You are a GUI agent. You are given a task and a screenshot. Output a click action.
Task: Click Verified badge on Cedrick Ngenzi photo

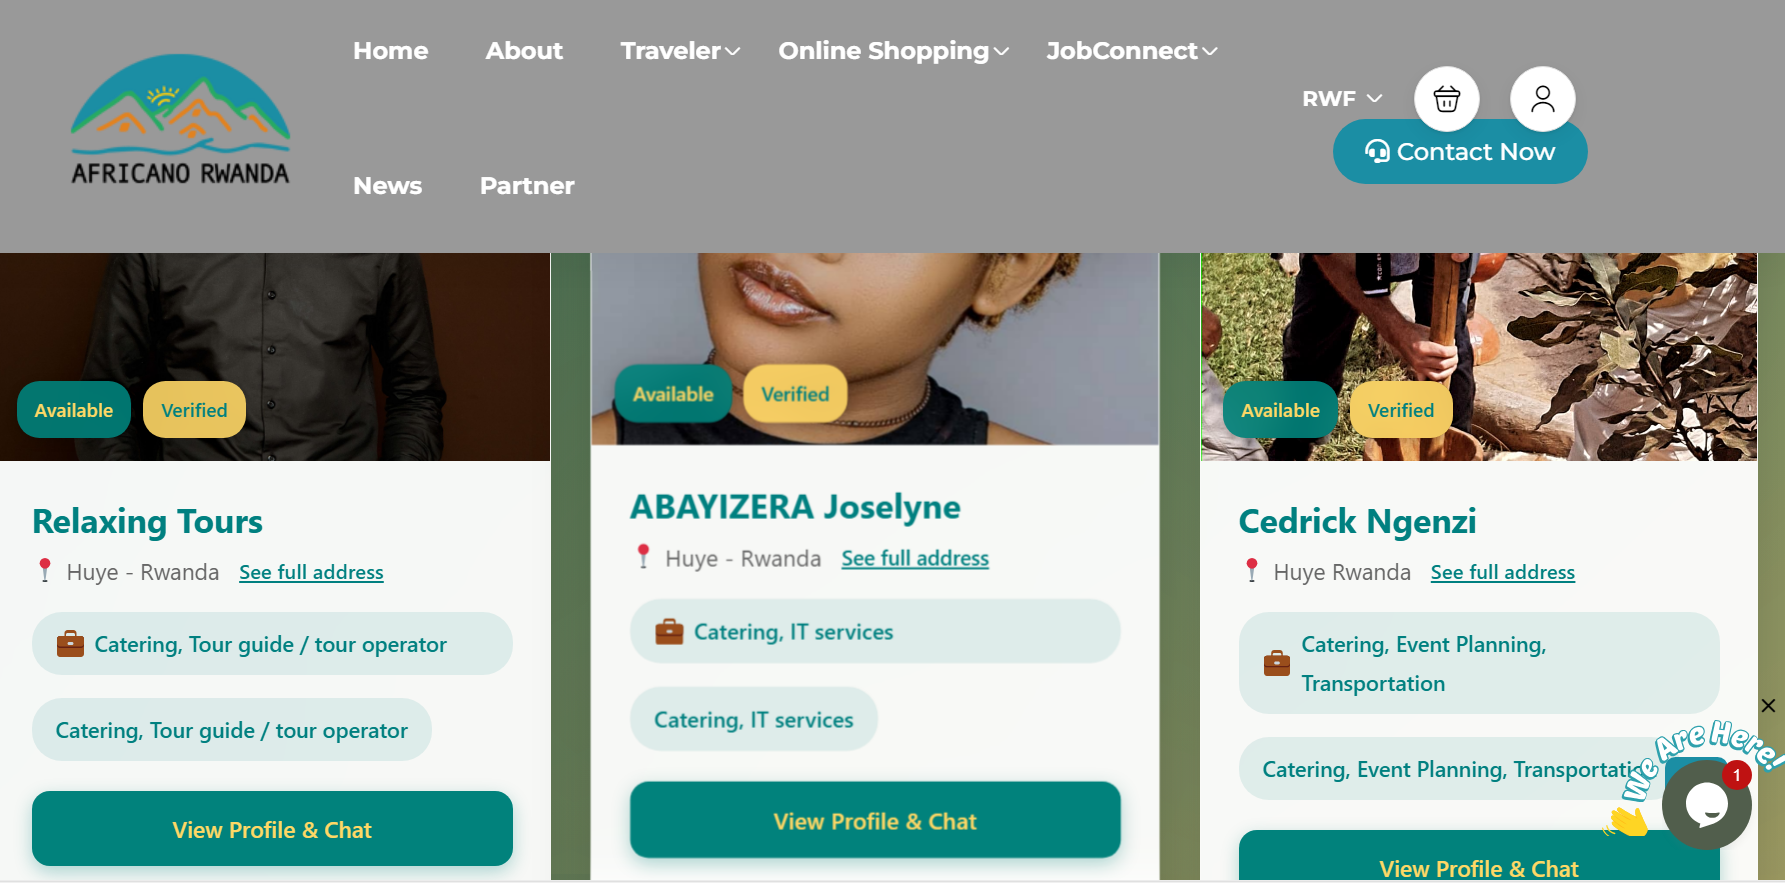point(1401,410)
